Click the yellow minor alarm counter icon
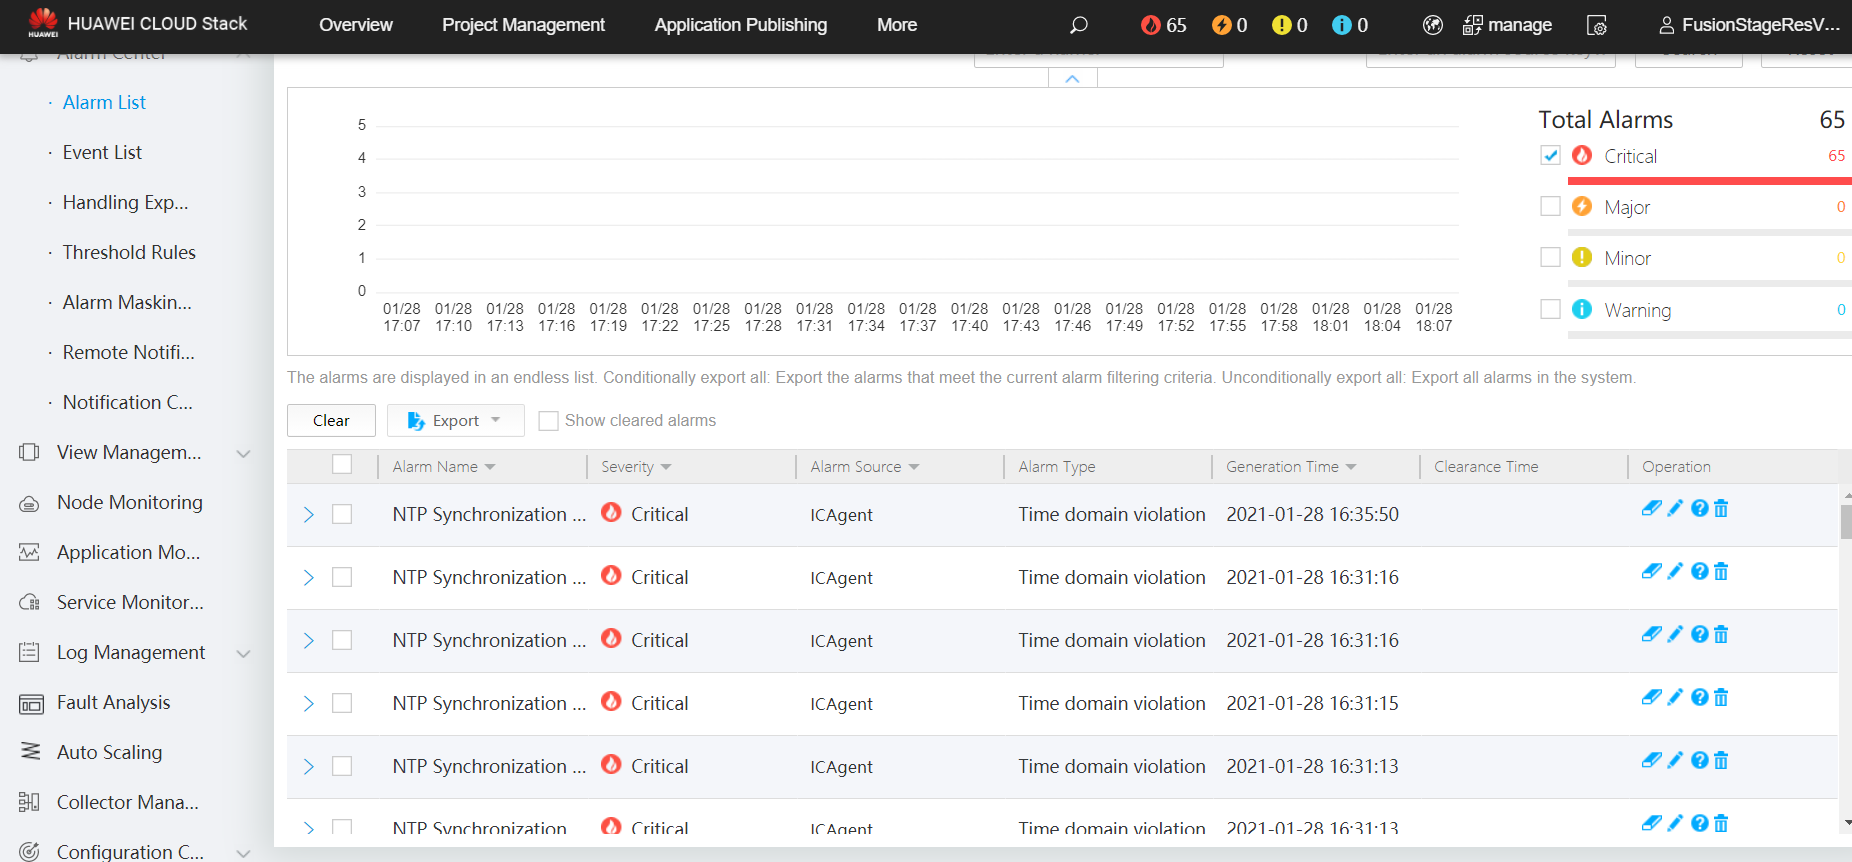This screenshot has height=862, width=1852. [1281, 25]
